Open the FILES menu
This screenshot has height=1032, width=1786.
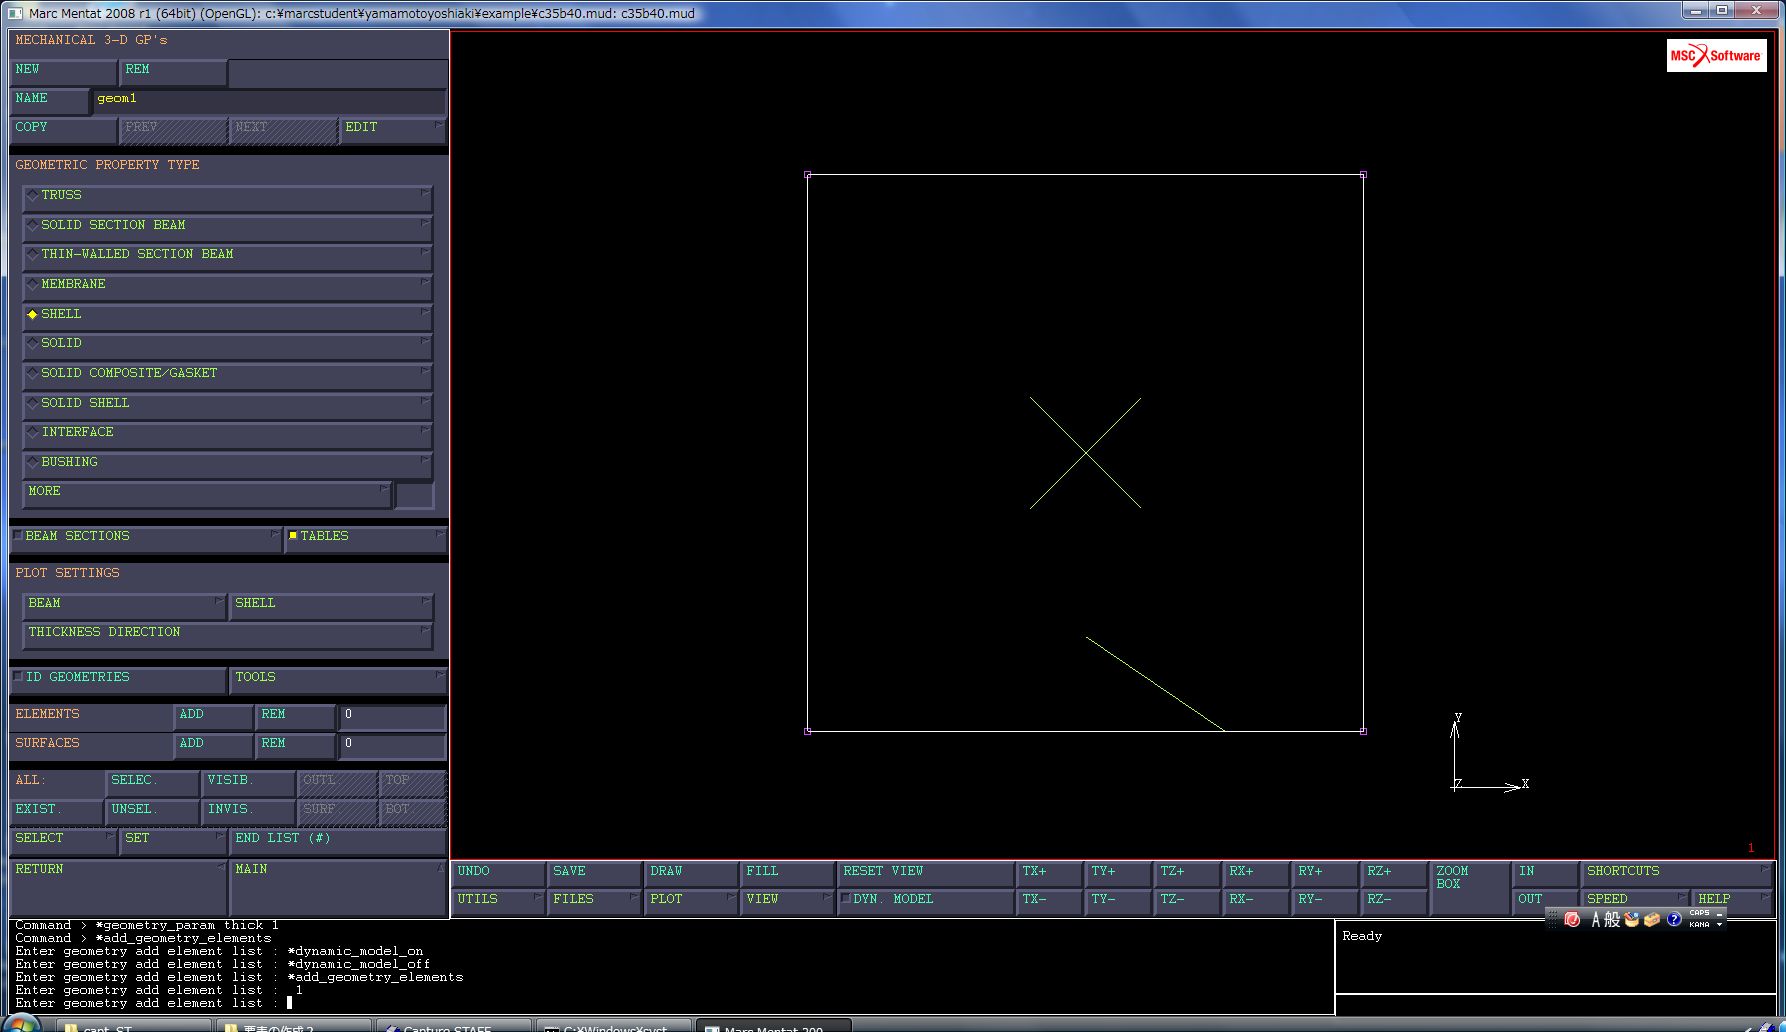[x=594, y=900]
